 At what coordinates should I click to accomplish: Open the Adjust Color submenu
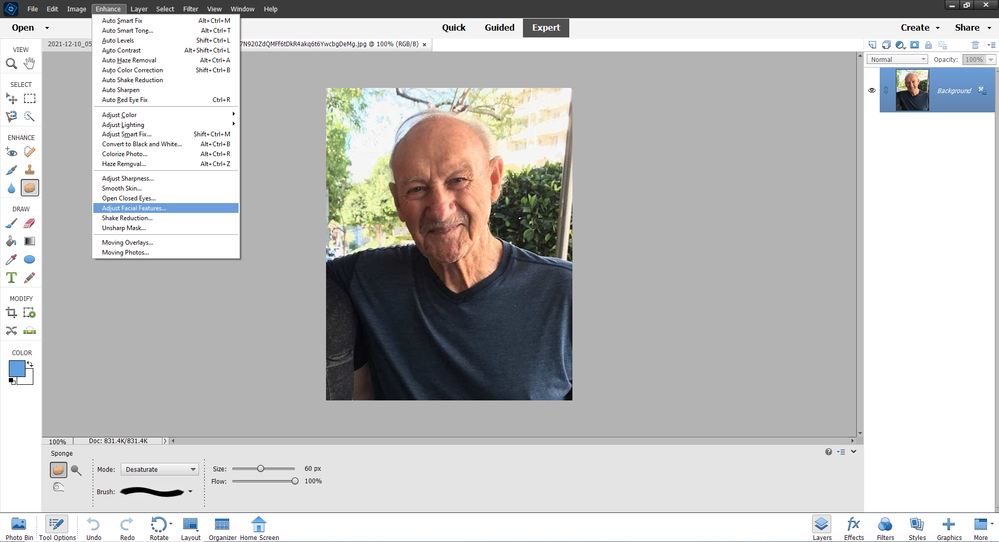166,115
